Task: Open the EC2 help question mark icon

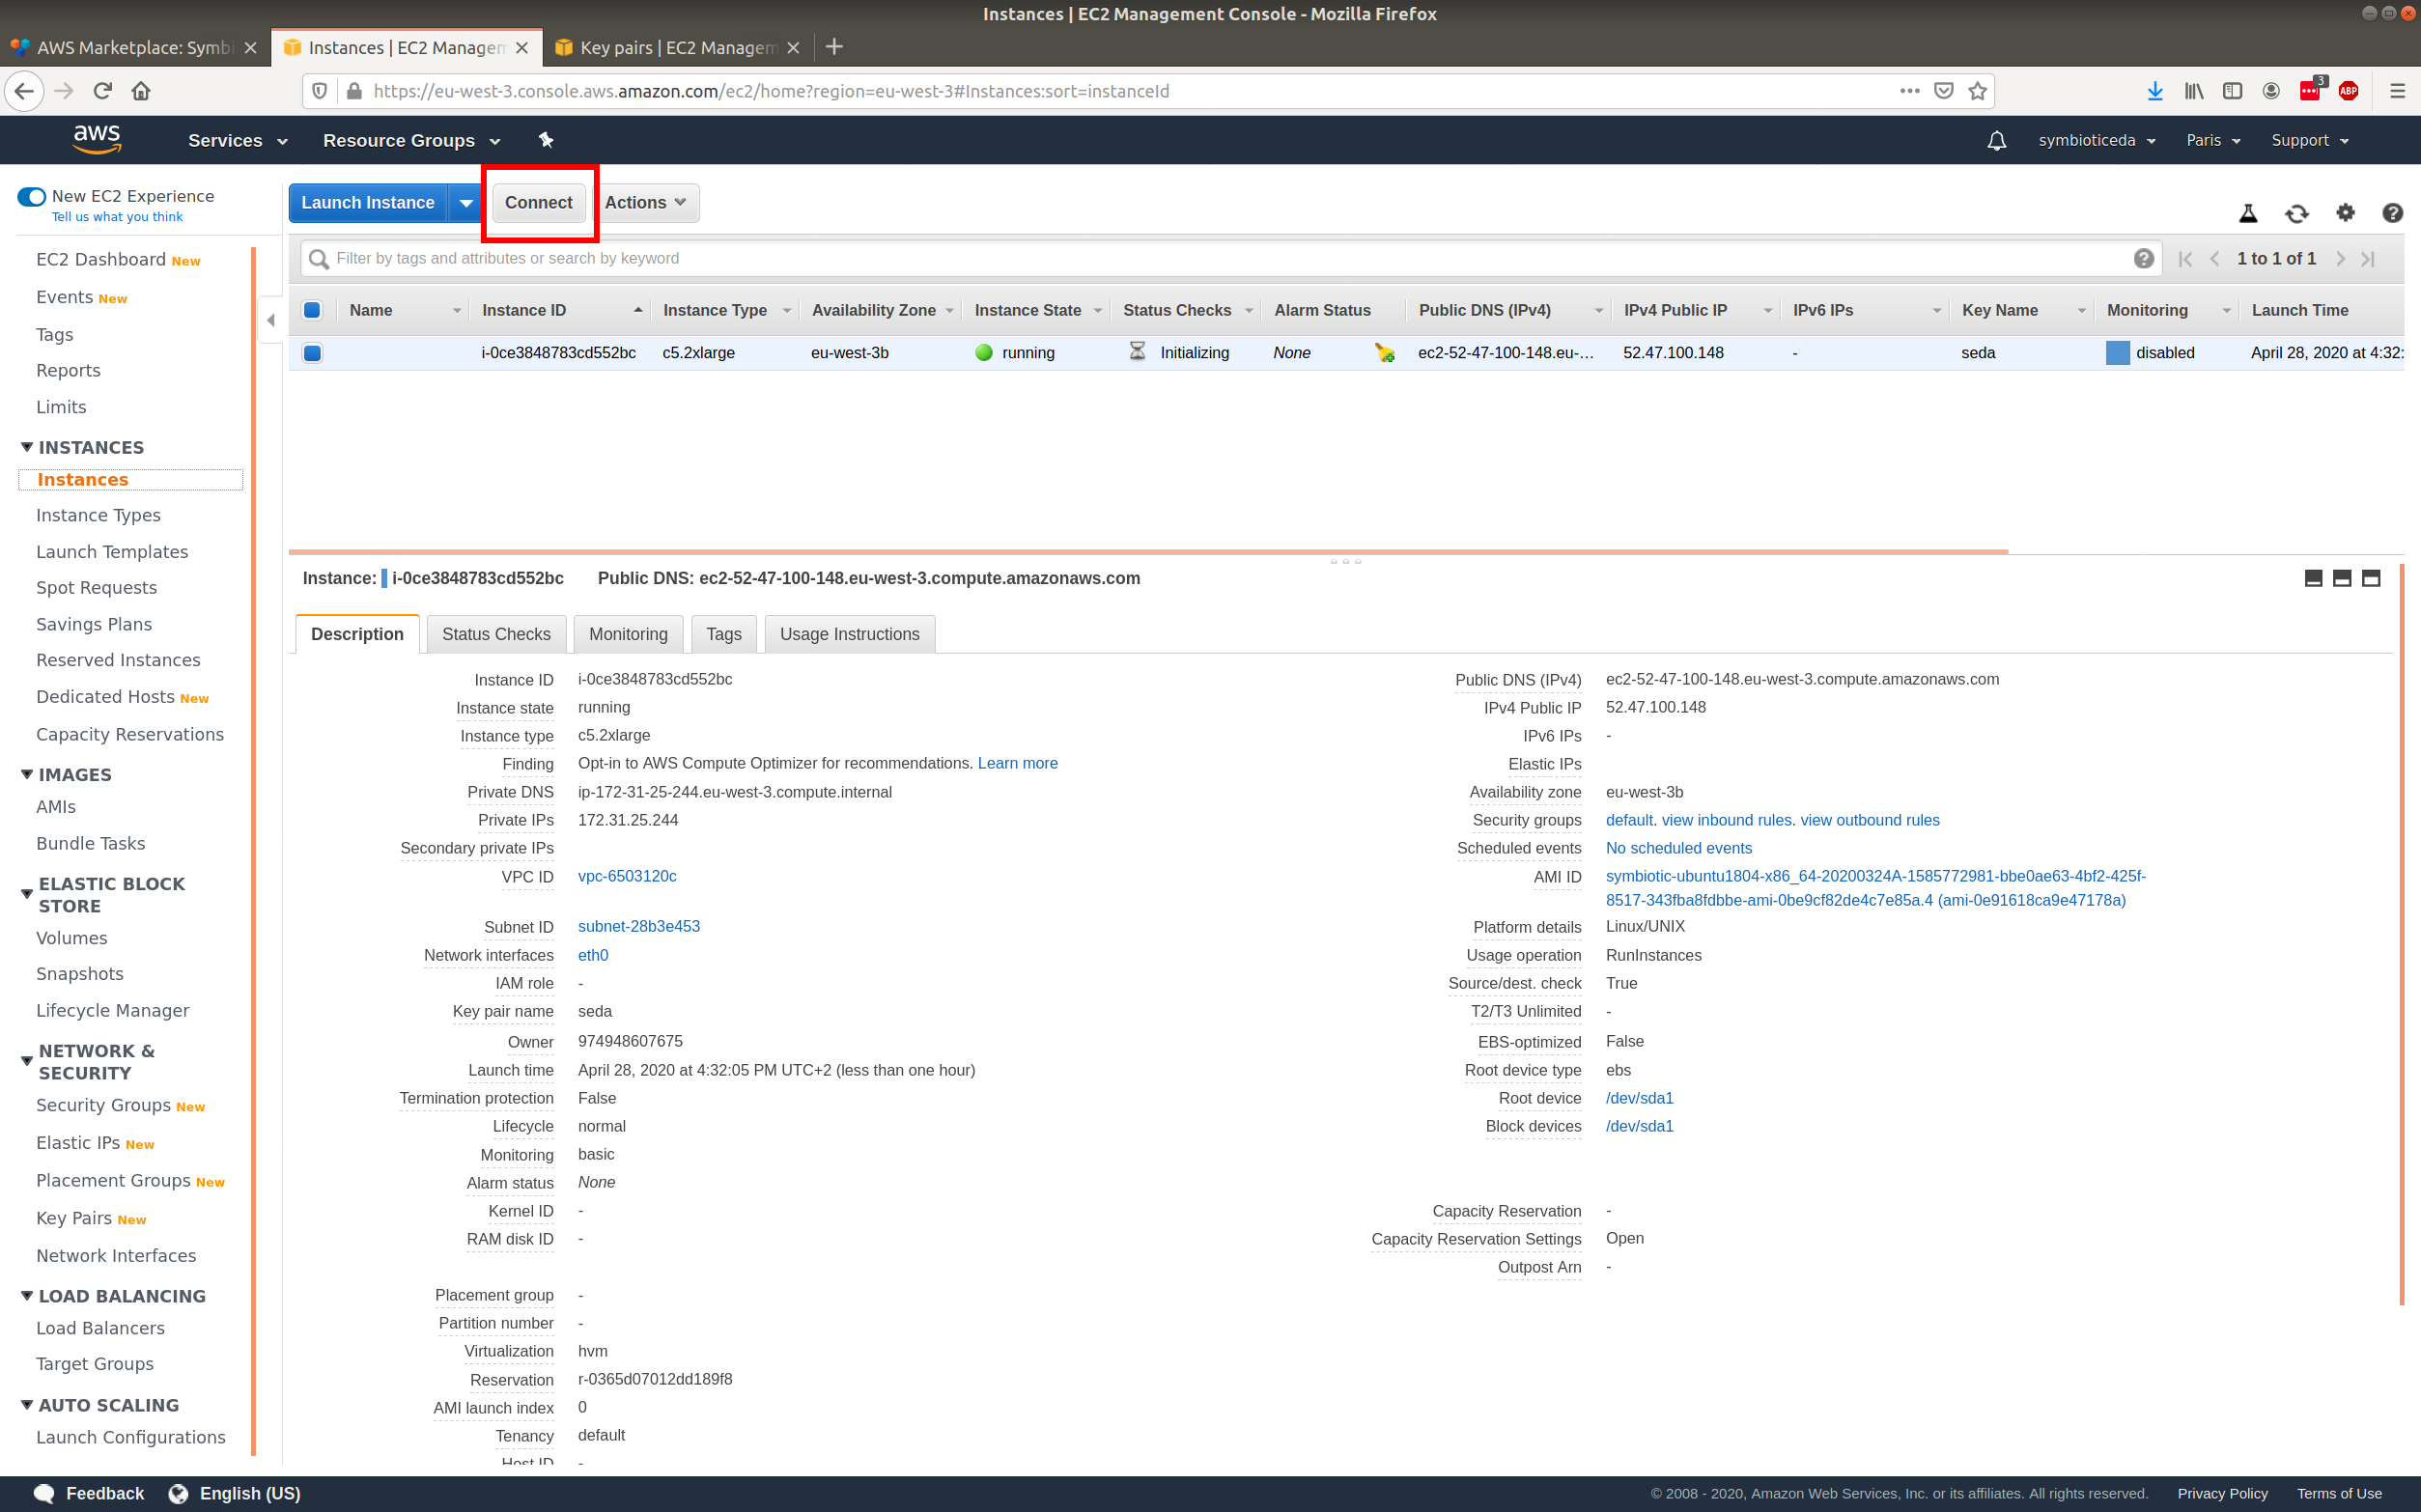Action: click(x=2392, y=213)
